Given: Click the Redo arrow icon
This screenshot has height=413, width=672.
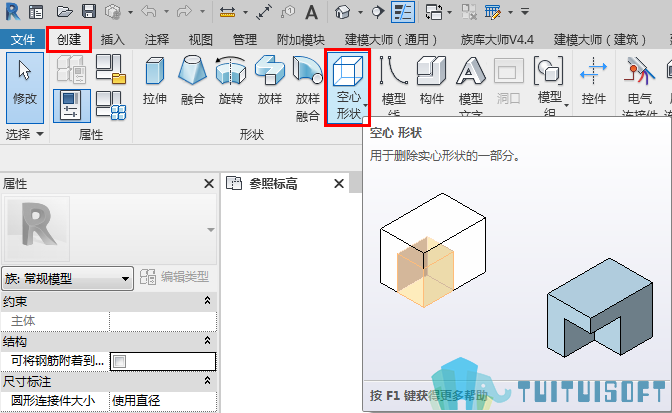Looking at the screenshot, I should pos(184,12).
